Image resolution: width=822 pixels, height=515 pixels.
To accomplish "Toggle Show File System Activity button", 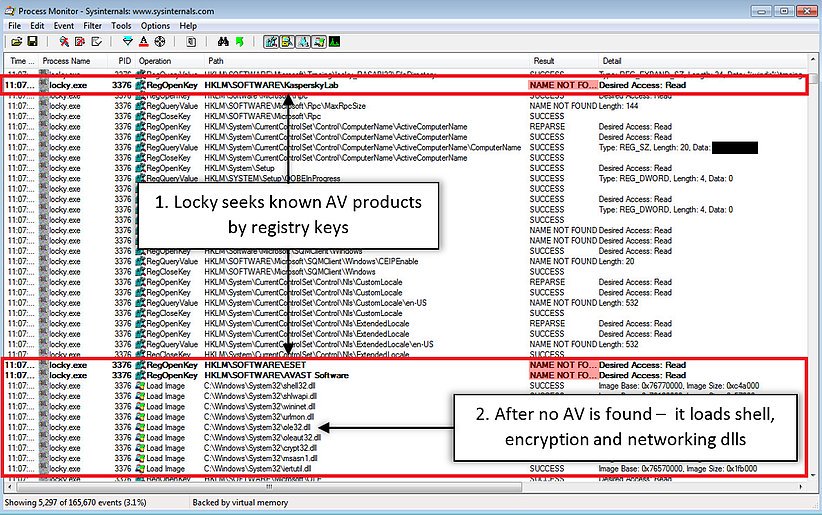I will (x=287, y=41).
